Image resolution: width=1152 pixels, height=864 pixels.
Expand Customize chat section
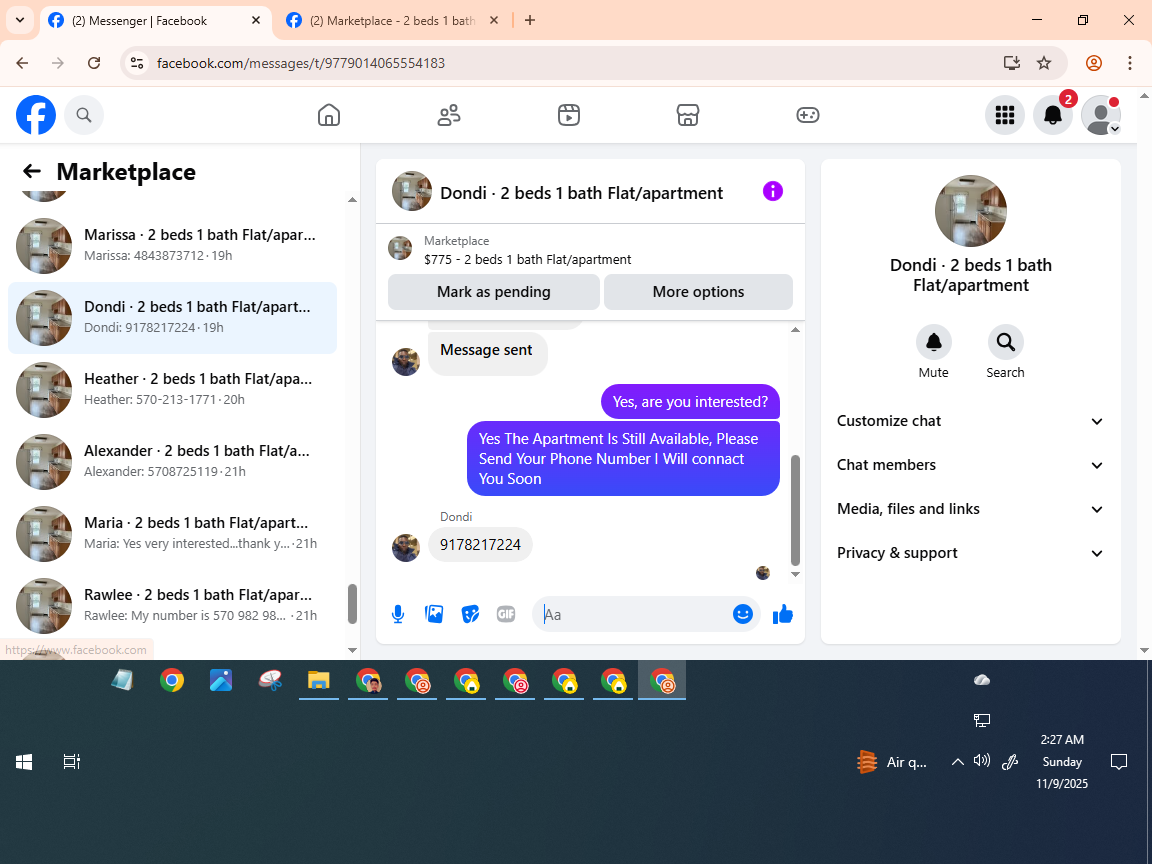(971, 421)
